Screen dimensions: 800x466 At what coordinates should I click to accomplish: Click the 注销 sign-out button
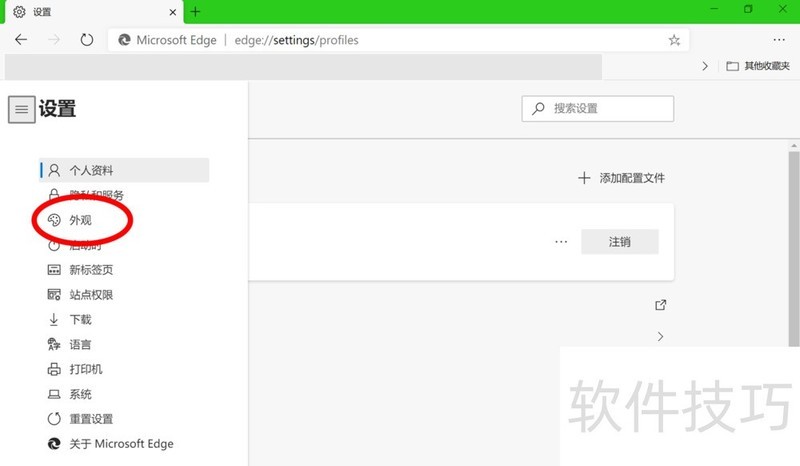(x=619, y=242)
